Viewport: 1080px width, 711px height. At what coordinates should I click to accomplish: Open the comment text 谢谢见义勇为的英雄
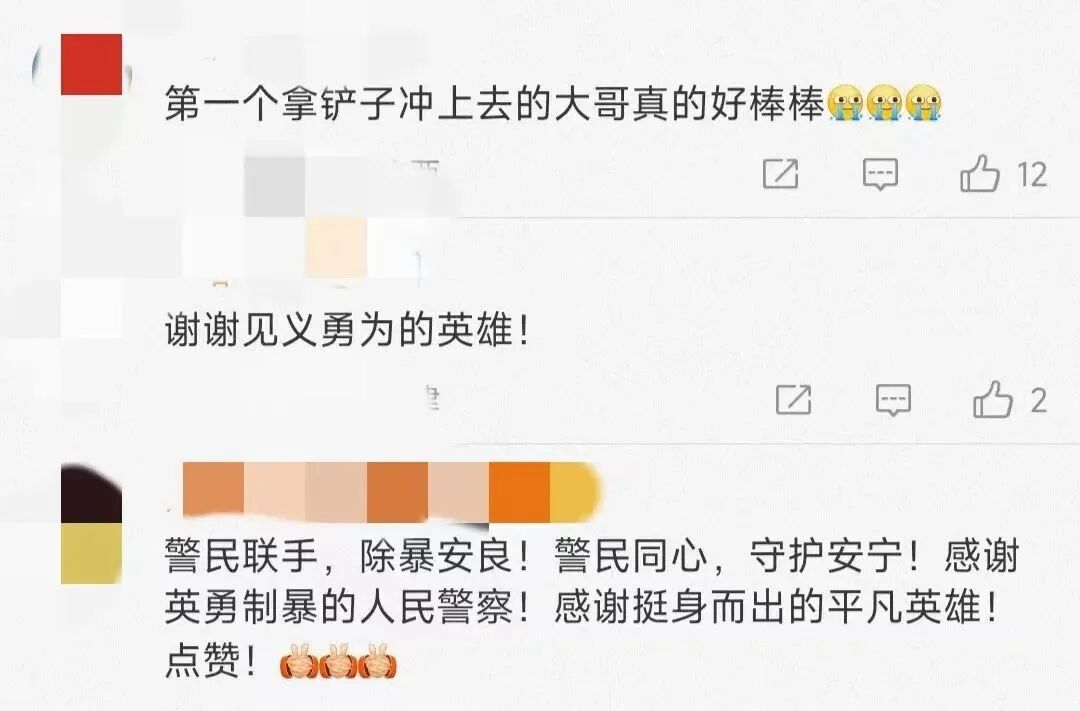point(348,331)
